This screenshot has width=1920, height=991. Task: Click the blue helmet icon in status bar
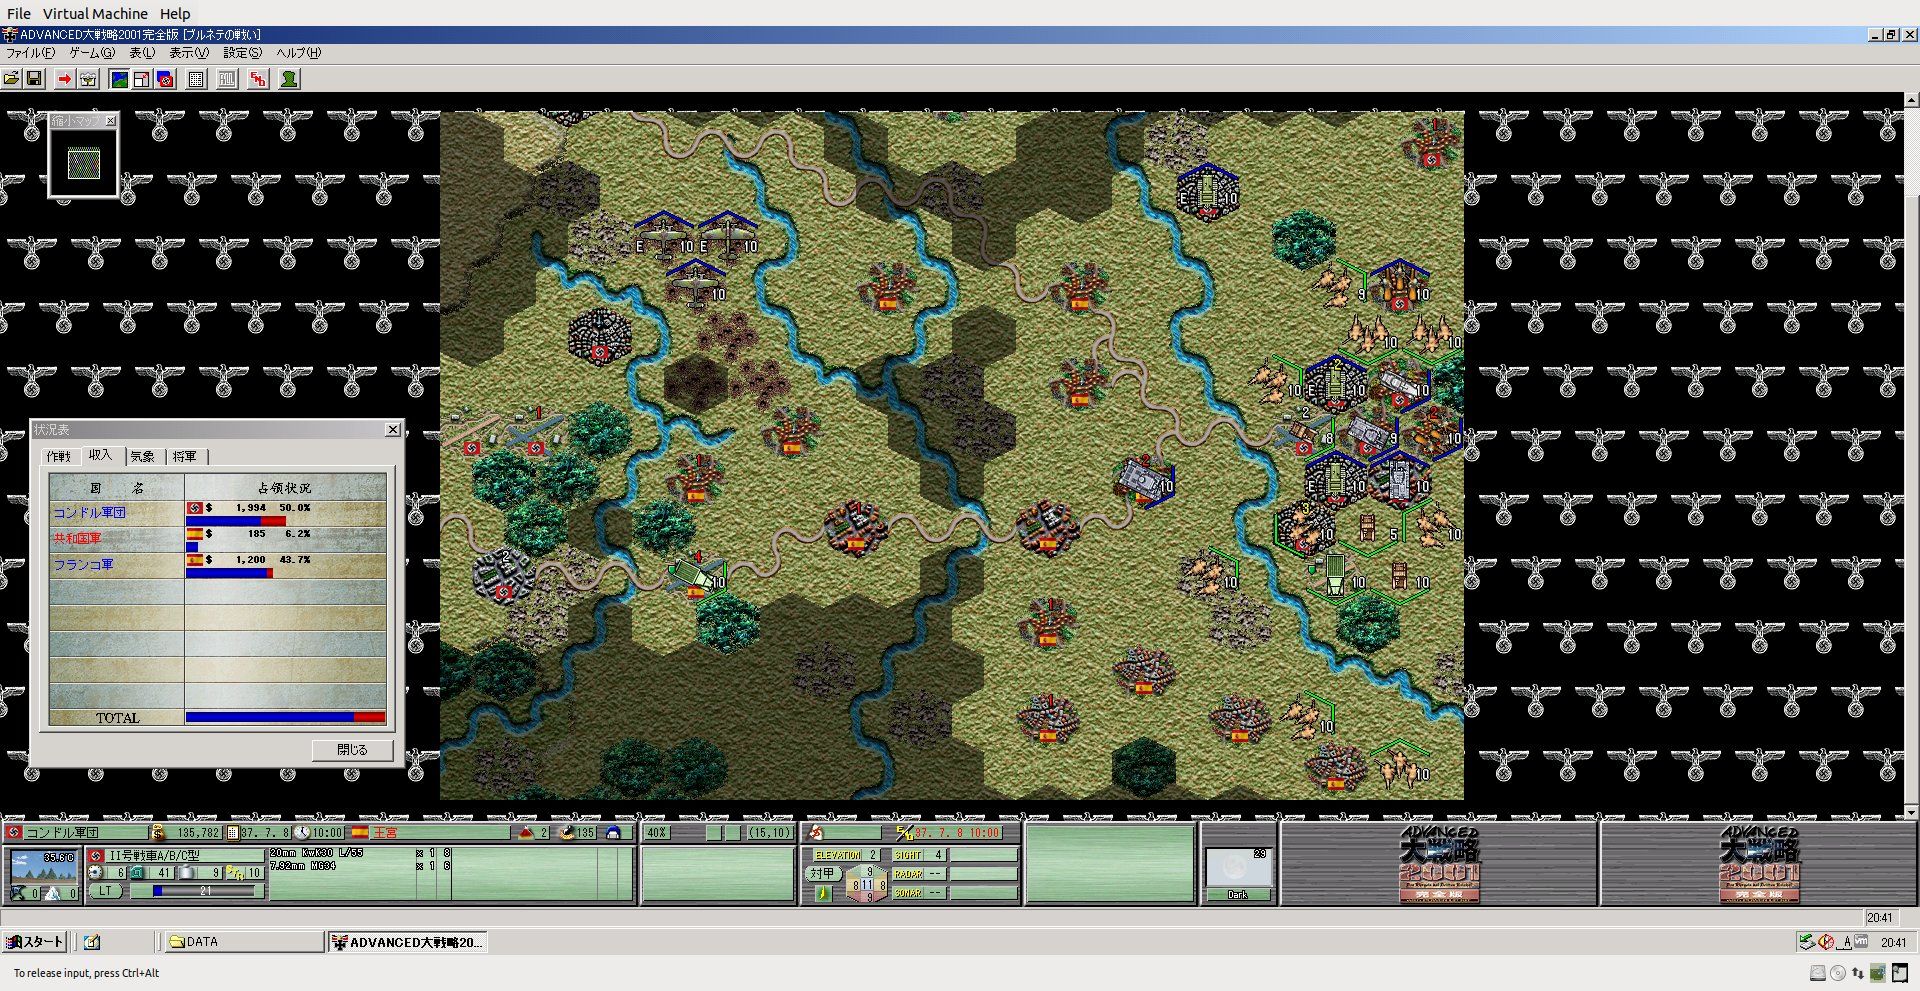point(614,832)
